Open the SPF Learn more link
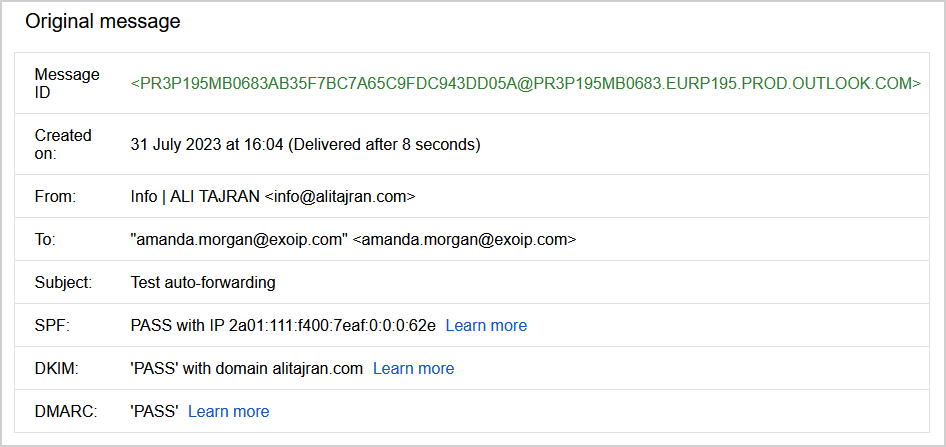 click(x=486, y=326)
